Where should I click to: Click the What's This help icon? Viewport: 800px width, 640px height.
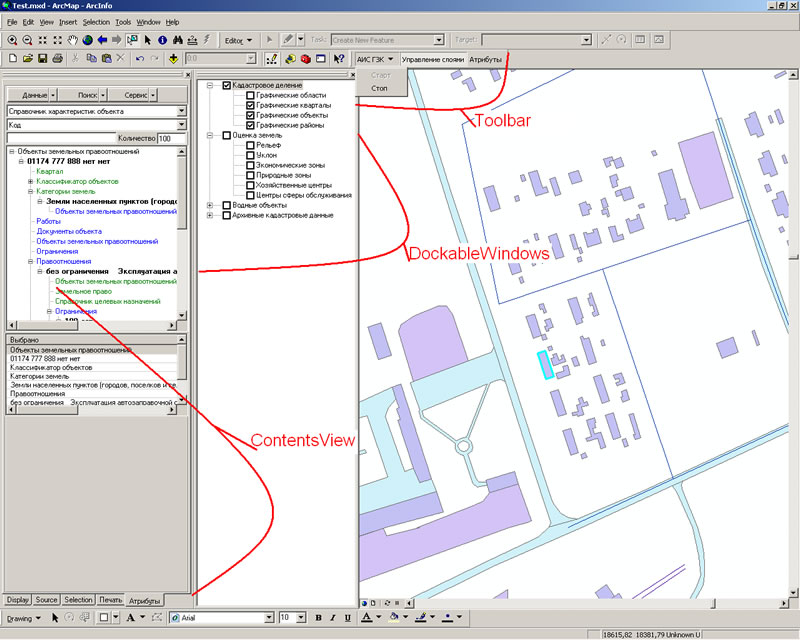pyautogui.click(x=339, y=59)
